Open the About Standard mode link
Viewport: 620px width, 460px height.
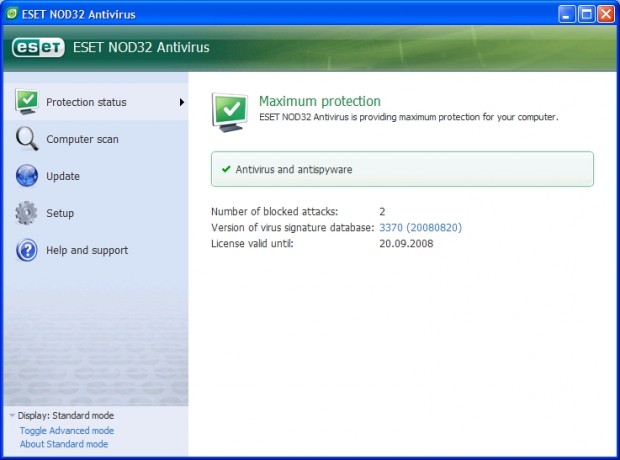pyautogui.click(x=64, y=444)
